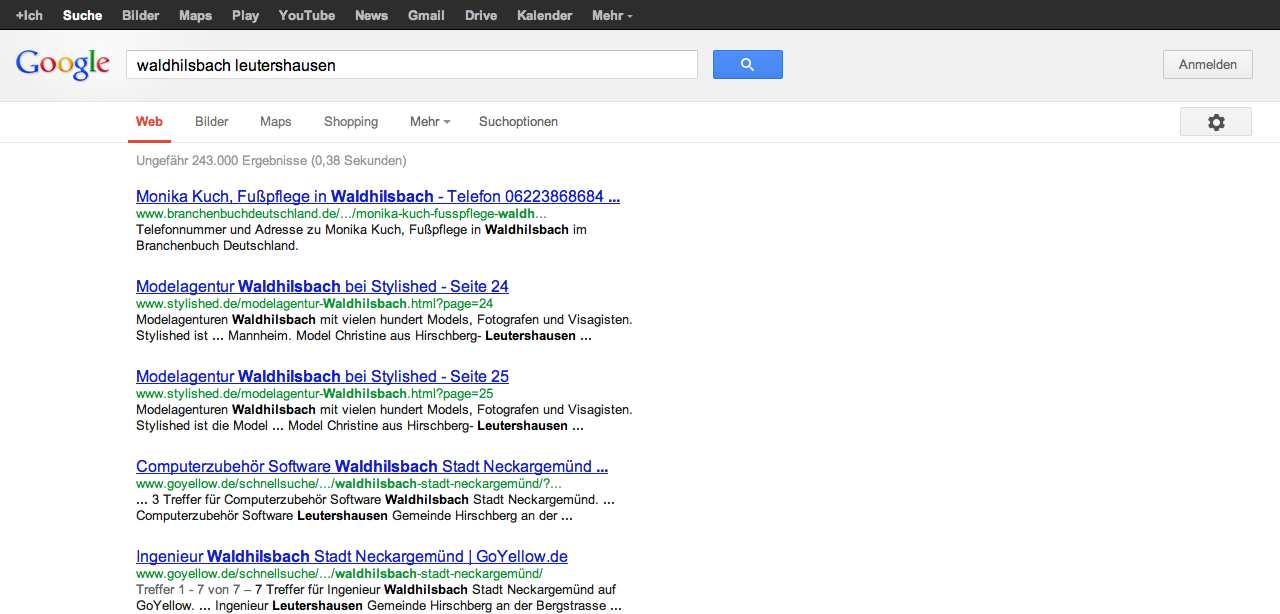Switch to the Maps results tab
Image resolution: width=1280 pixels, height=614 pixels.
click(x=275, y=122)
